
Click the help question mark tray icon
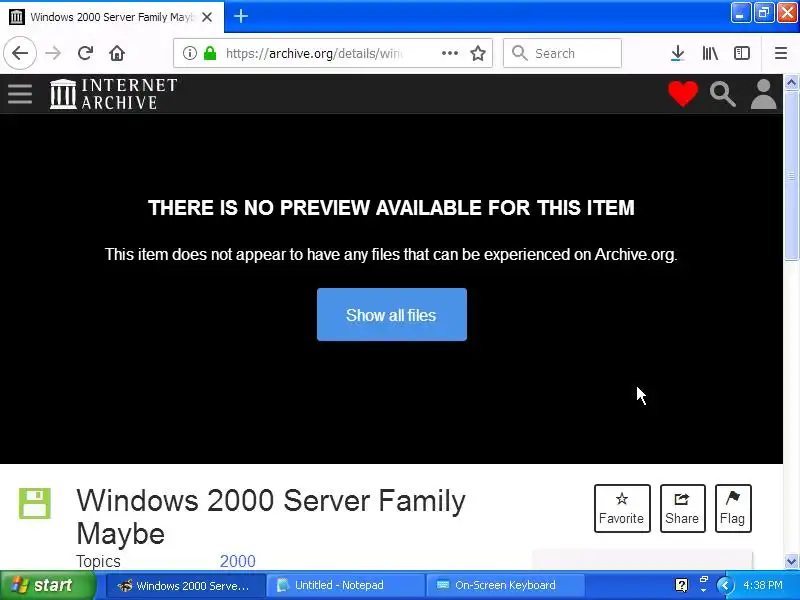coord(681,585)
